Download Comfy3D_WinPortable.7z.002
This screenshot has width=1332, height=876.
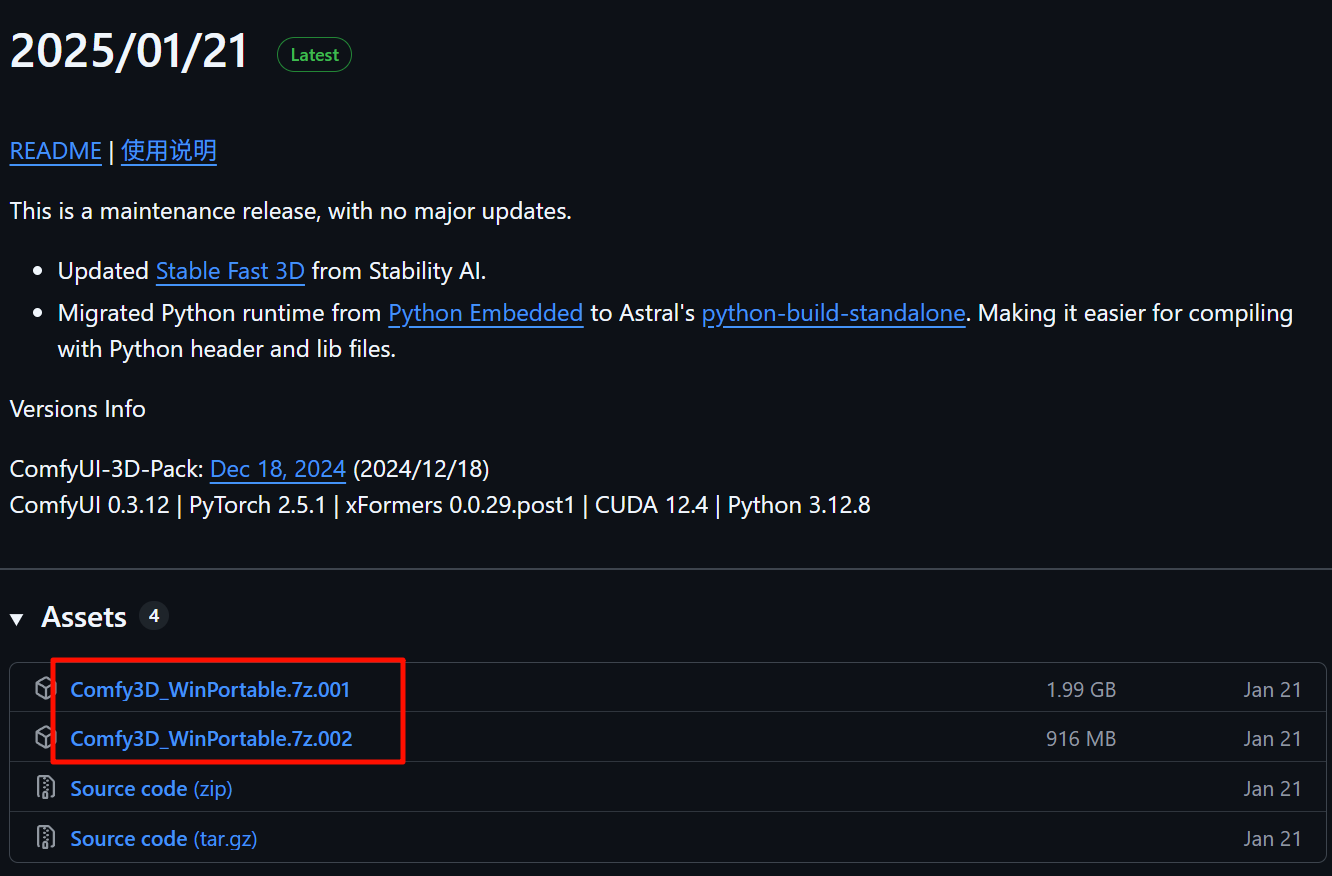(211, 739)
